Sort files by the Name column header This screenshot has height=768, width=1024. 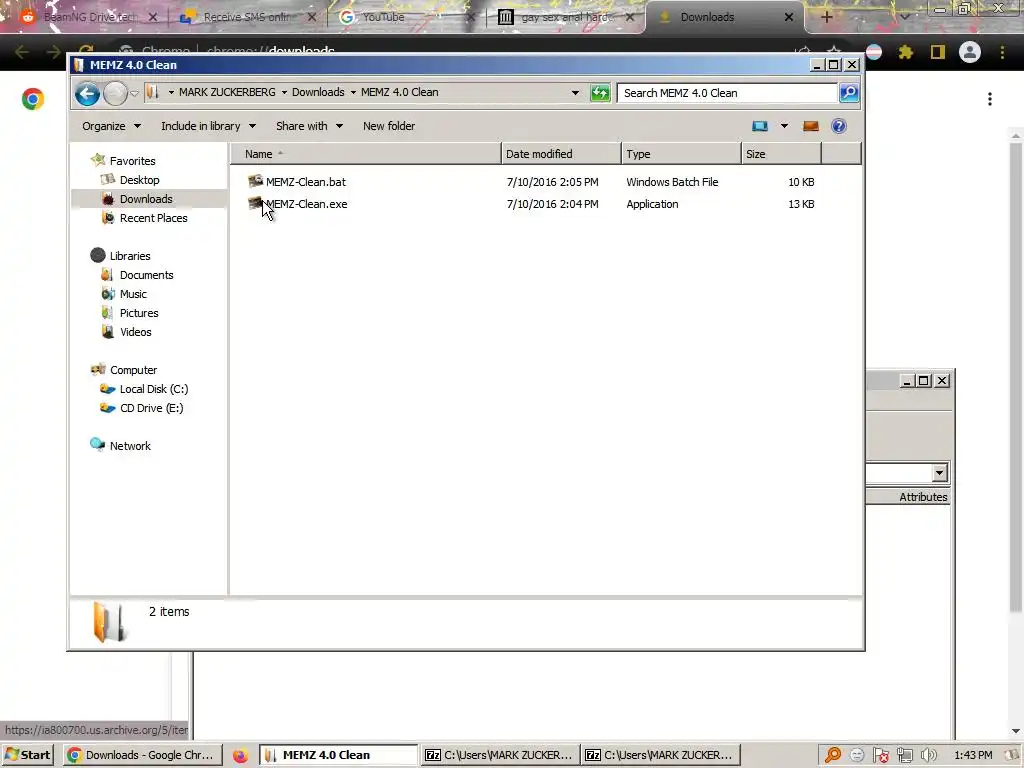[366, 154]
